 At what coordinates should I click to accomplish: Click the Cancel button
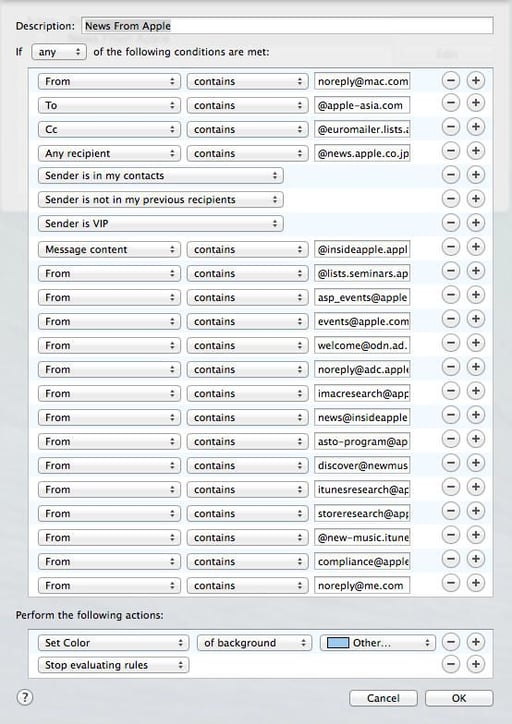[x=383, y=698]
